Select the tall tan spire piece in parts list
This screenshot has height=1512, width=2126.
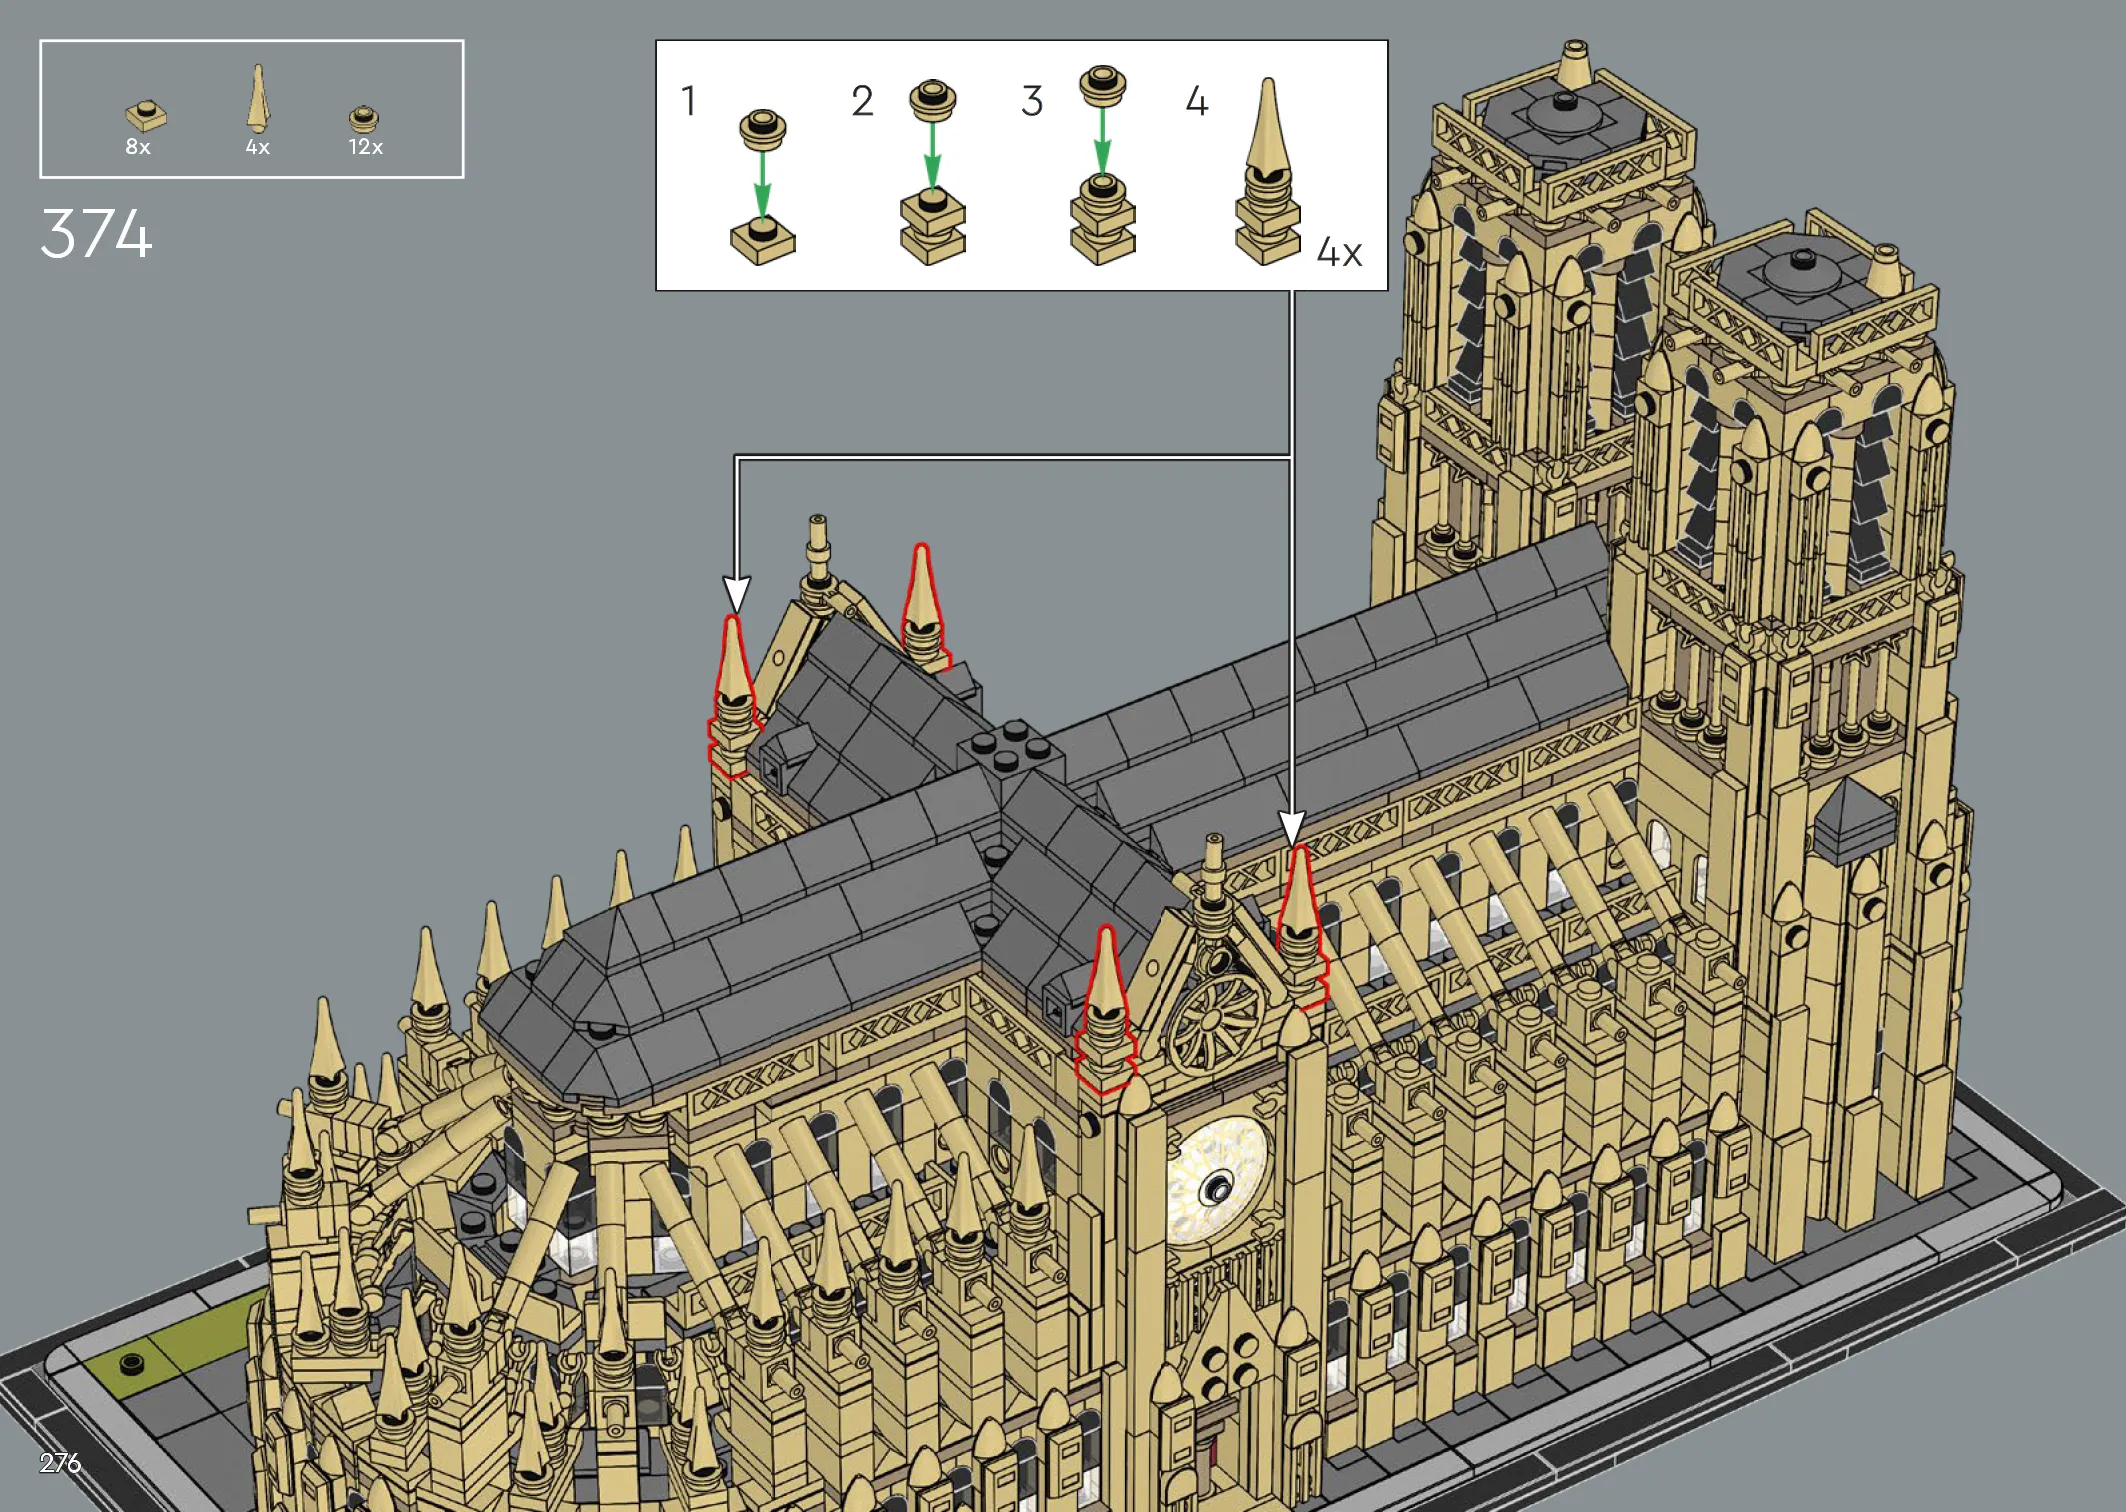tap(258, 98)
